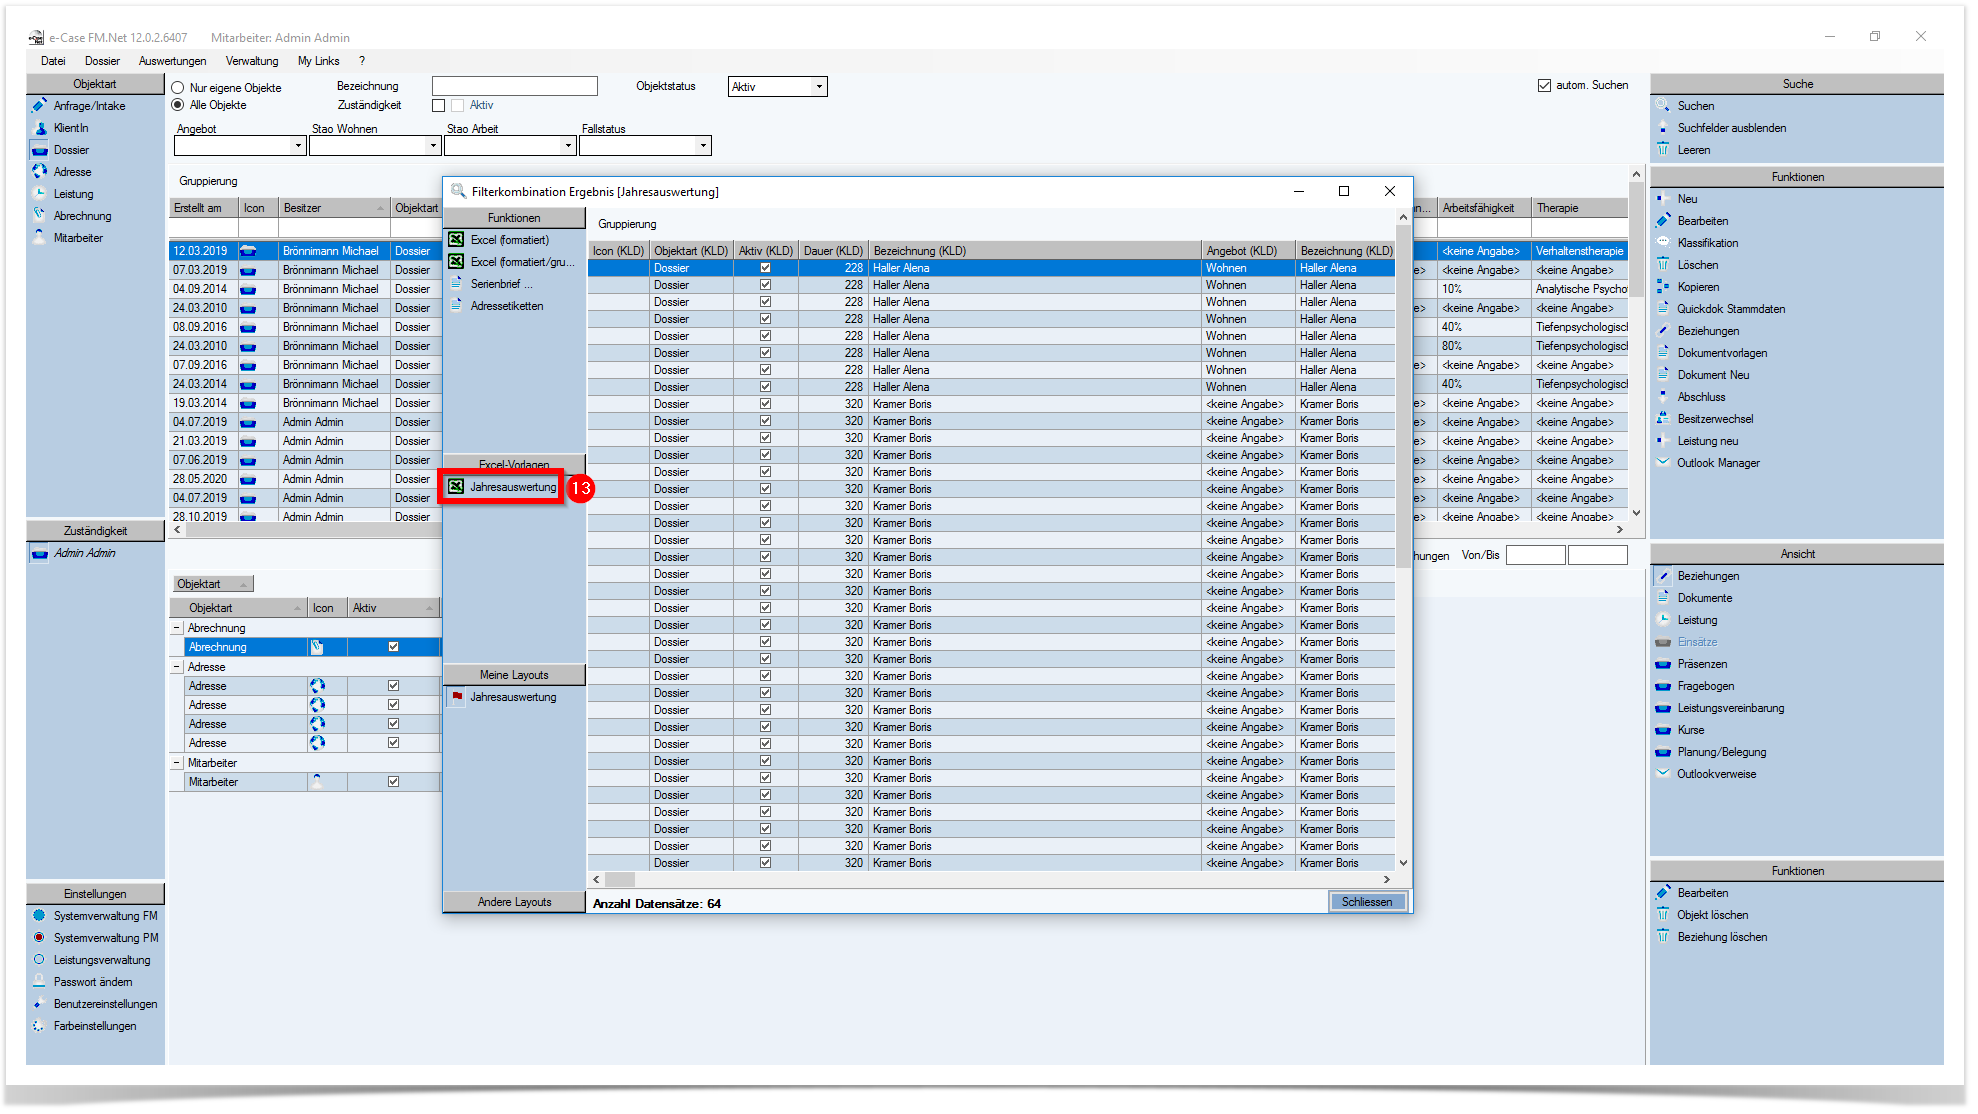The width and height of the screenshot is (1978, 1114).
Task: Open the ? help menu
Action: [x=362, y=61]
